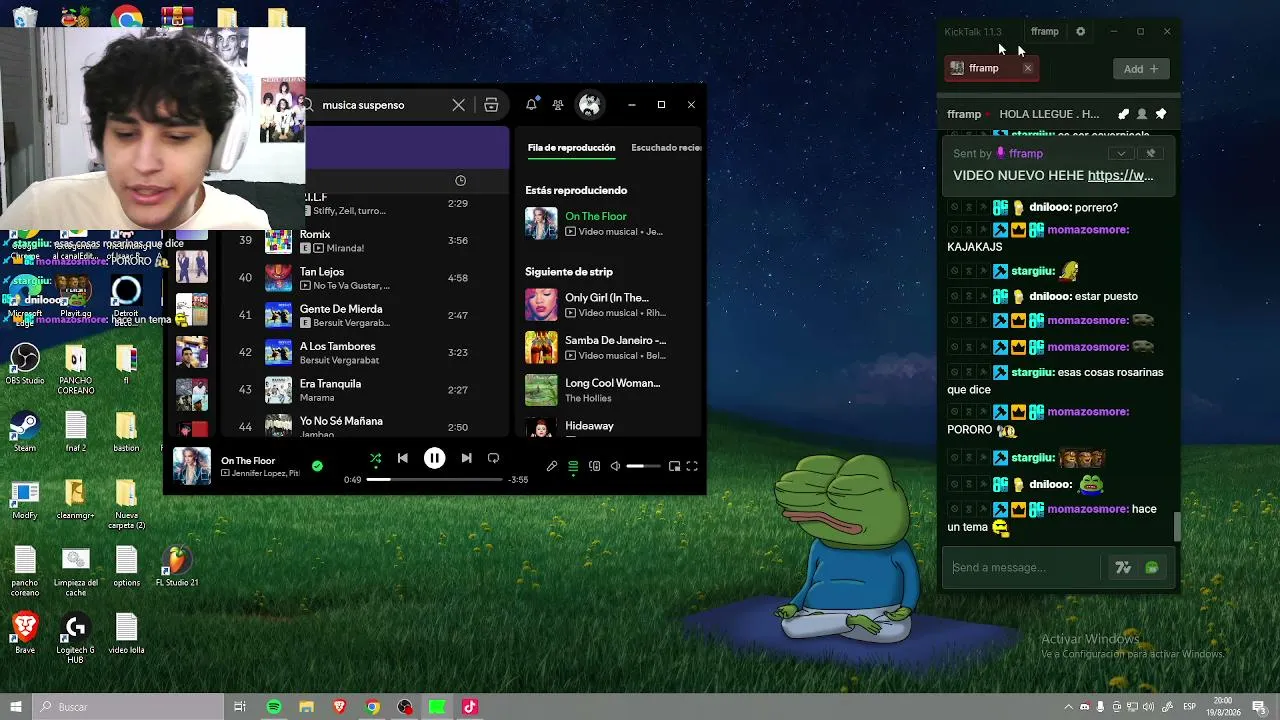Ban user icon on 'estar puesto' message
The image size is (1280, 720).
pos(954,296)
